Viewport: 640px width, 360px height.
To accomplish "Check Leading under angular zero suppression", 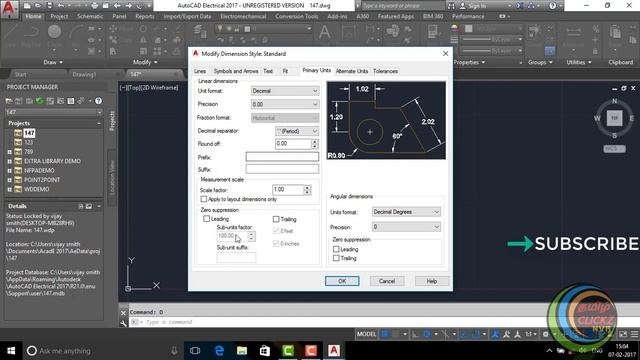I will 336,249.
